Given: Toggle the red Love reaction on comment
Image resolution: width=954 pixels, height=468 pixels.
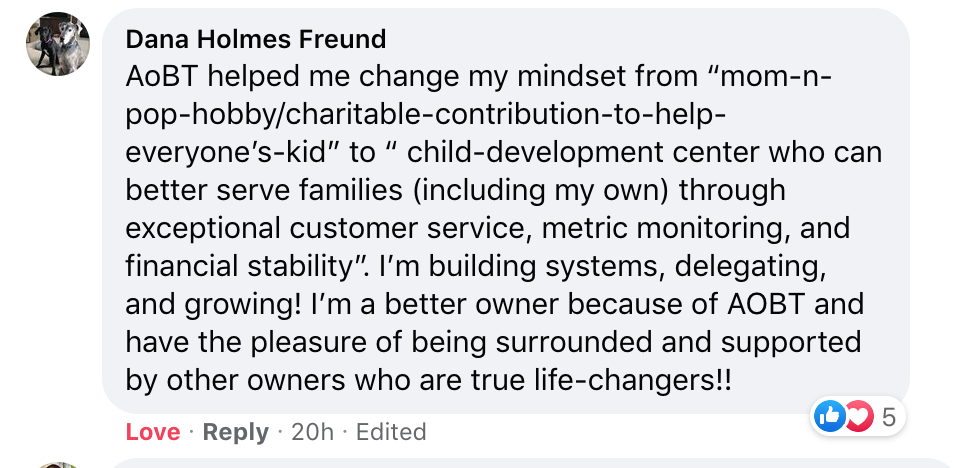Looking at the screenshot, I should tap(153, 432).
